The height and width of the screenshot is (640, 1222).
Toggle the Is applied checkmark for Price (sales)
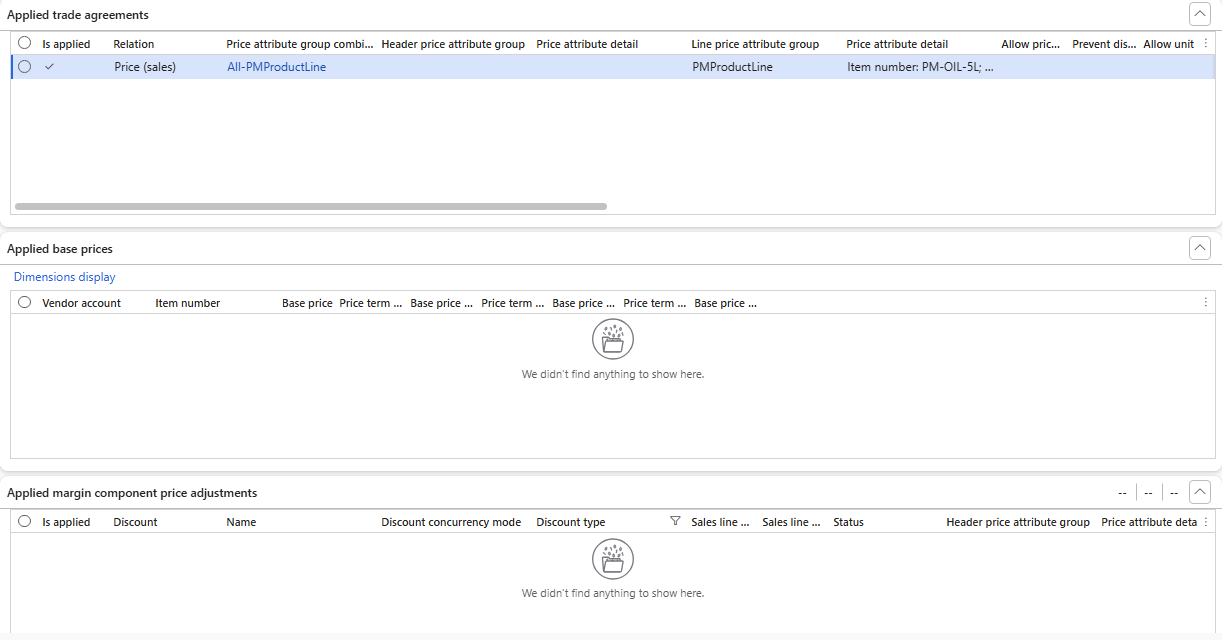pos(50,67)
